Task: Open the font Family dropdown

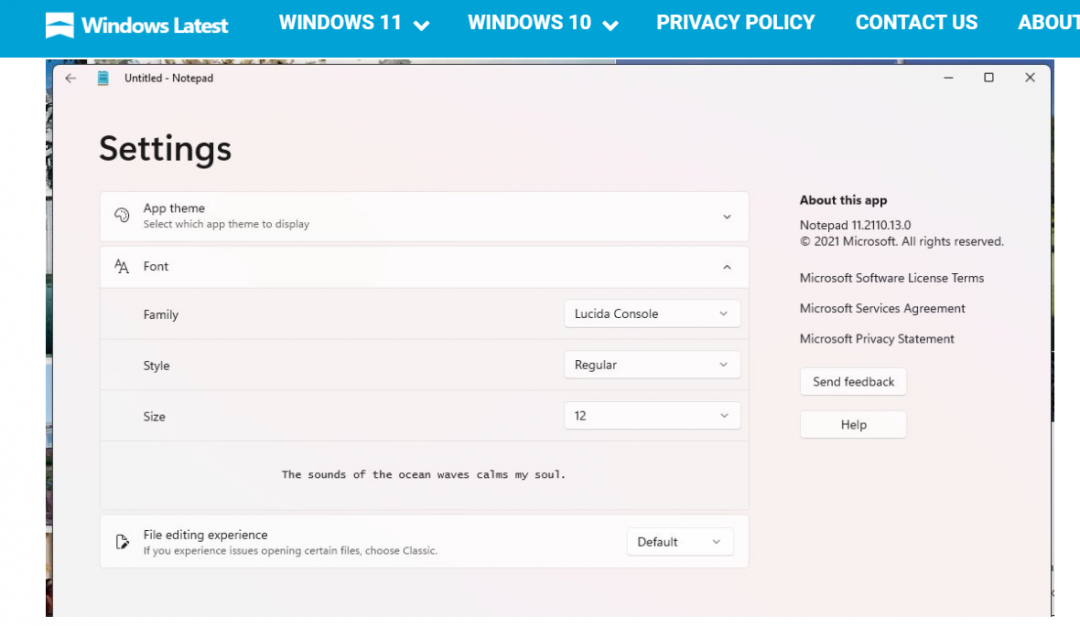Action: coord(652,314)
